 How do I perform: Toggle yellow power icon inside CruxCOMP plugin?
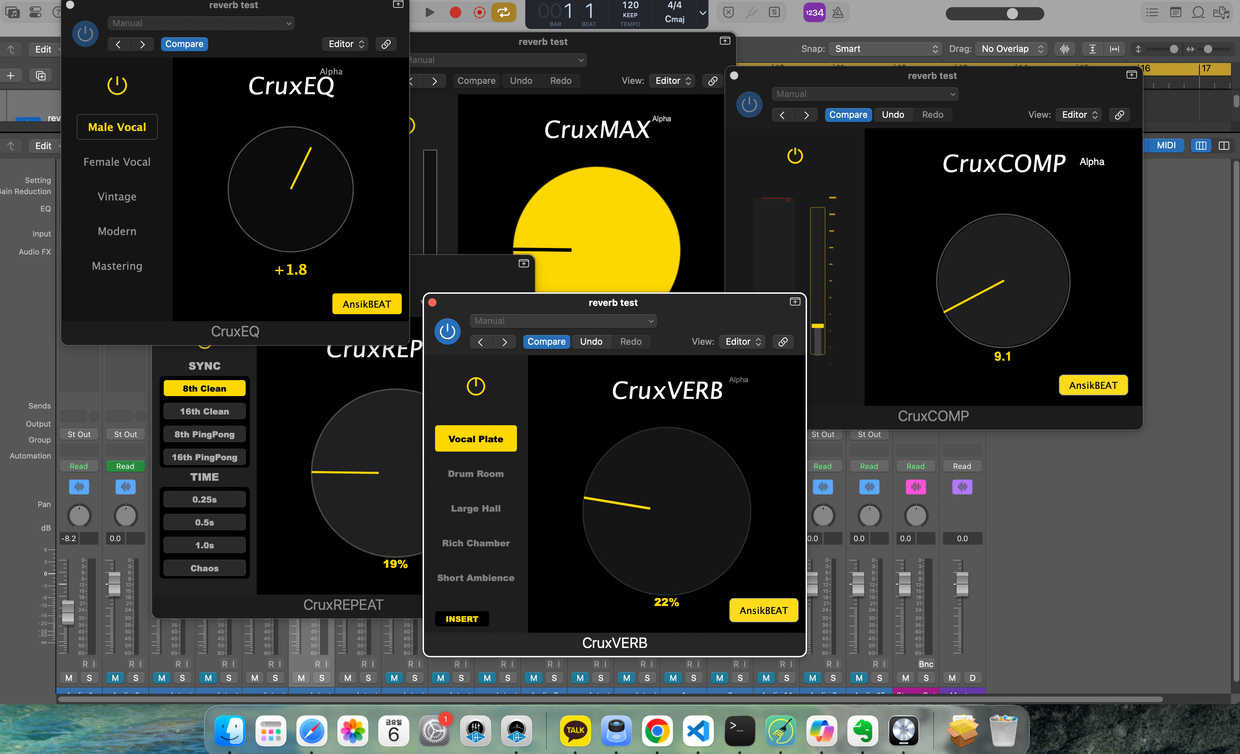click(x=795, y=156)
